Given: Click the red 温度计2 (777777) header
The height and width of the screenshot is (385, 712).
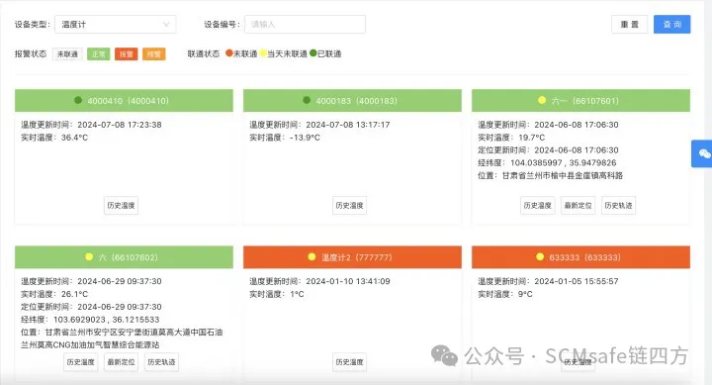Looking at the screenshot, I should [x=352, y=257].
